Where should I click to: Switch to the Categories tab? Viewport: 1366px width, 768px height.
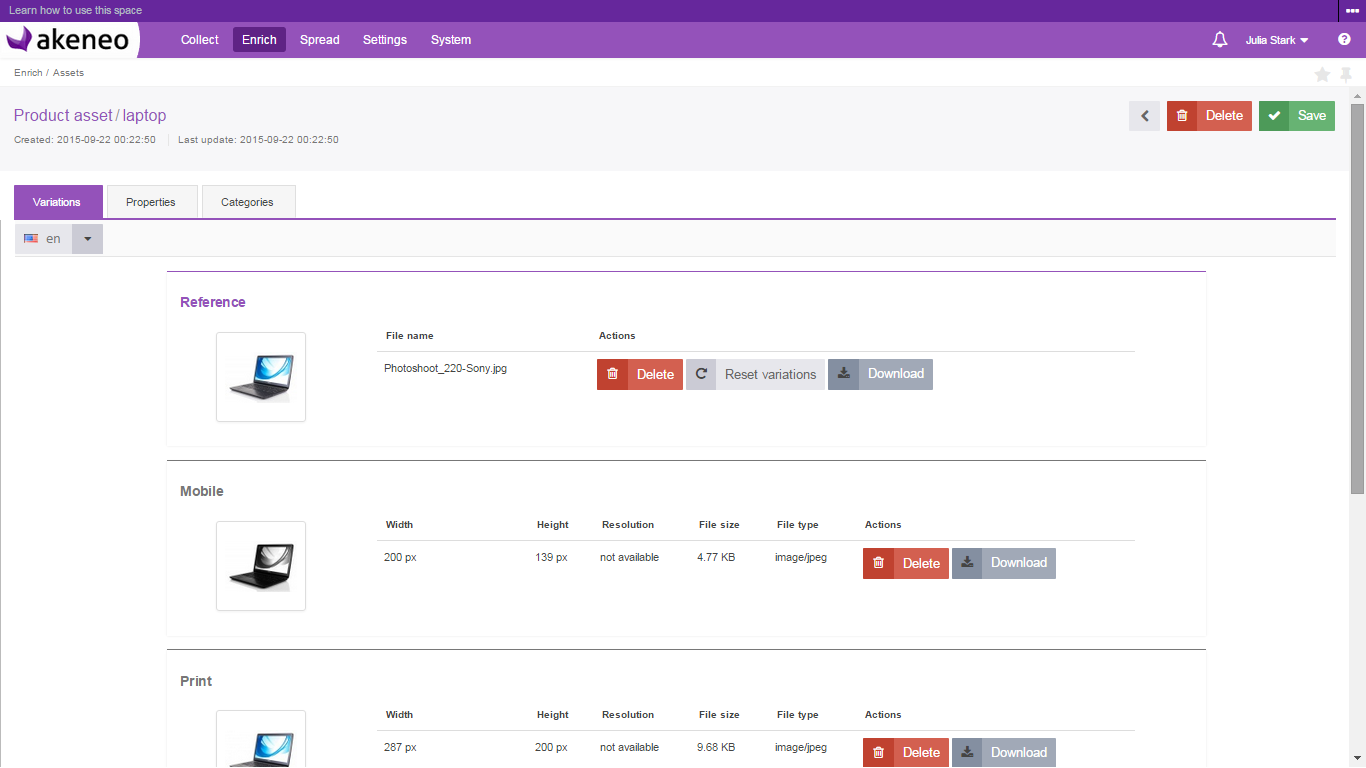coord(248,202)
